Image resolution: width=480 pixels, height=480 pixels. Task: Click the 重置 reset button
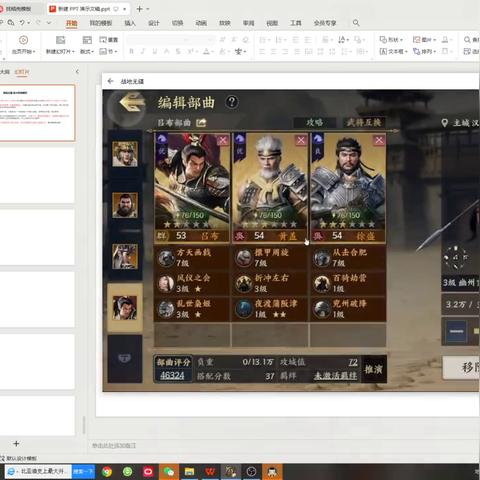pyautogui.click(x=109, y=40)
